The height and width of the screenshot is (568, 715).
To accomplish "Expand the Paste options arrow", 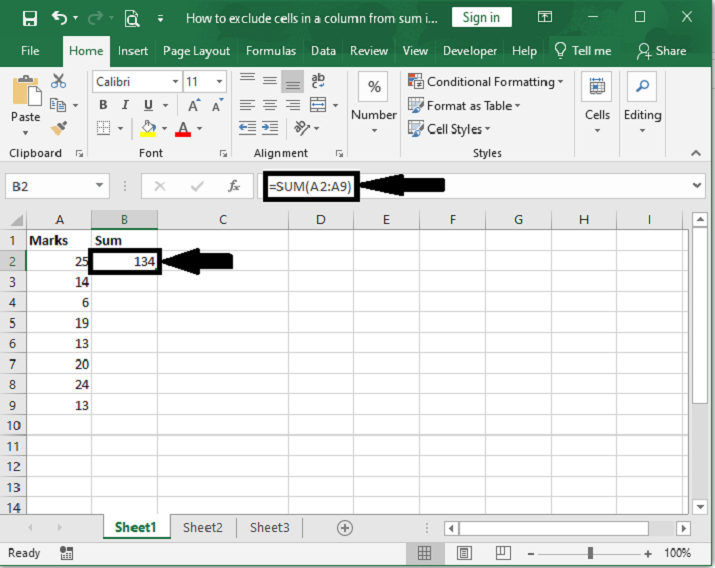I will coord(26,133).
